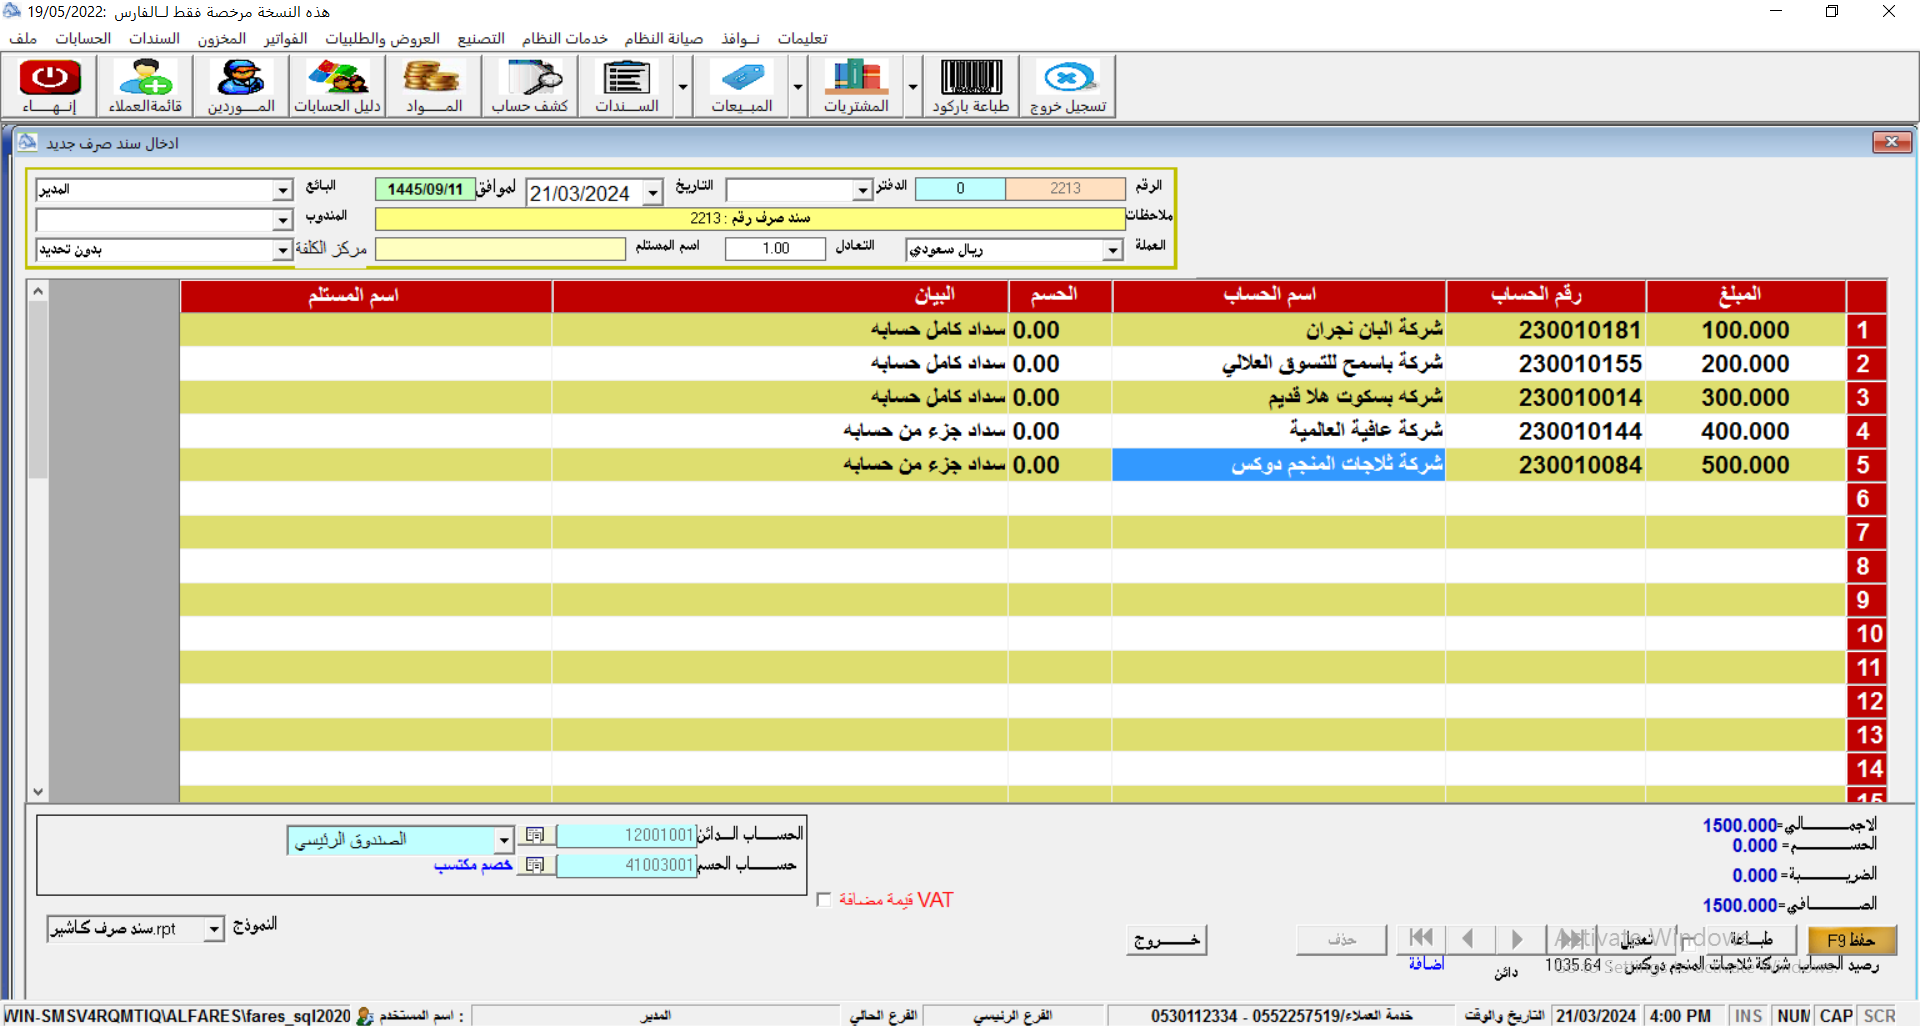
Task: Click the receiver name اسم المستلم field
Action: [x=500, y=248]
